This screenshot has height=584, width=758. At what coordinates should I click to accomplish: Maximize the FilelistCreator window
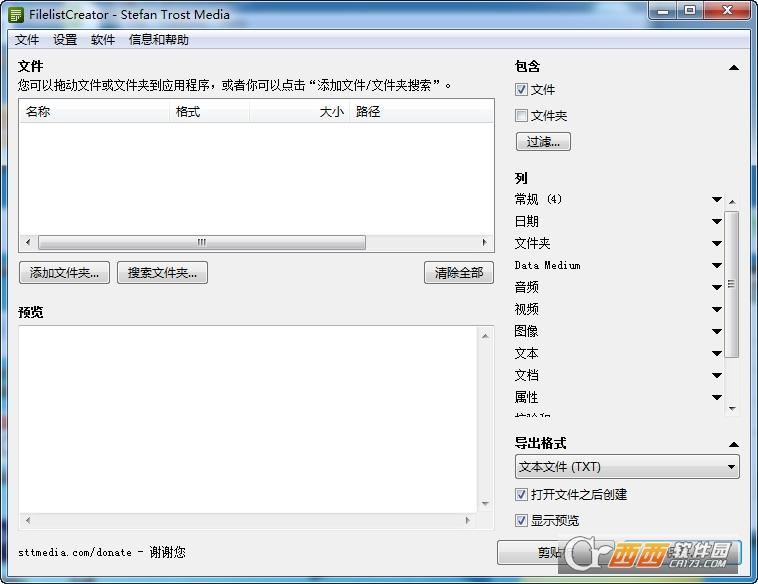point(690,11)
